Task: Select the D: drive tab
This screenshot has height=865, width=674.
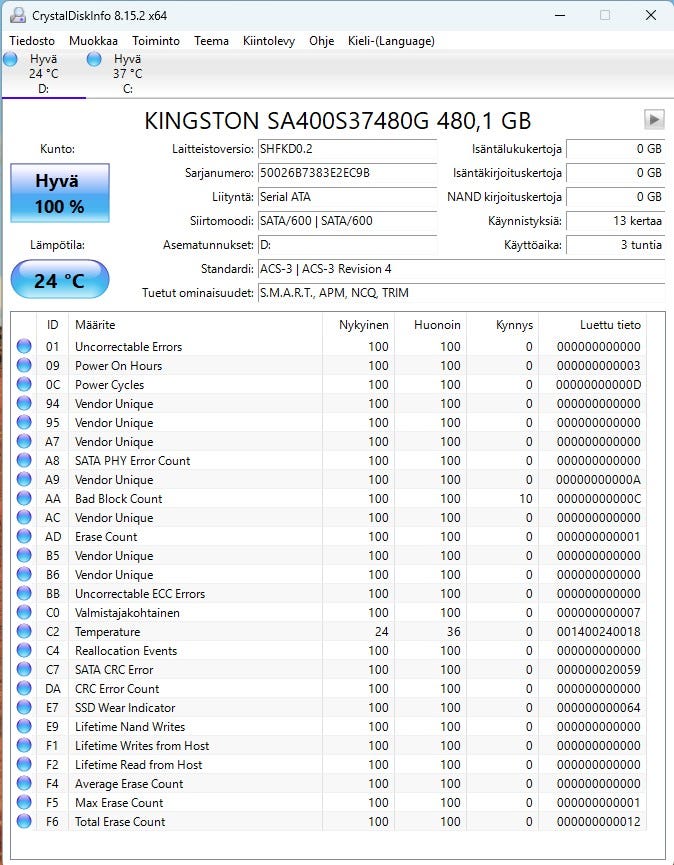Action: [44, 73]
